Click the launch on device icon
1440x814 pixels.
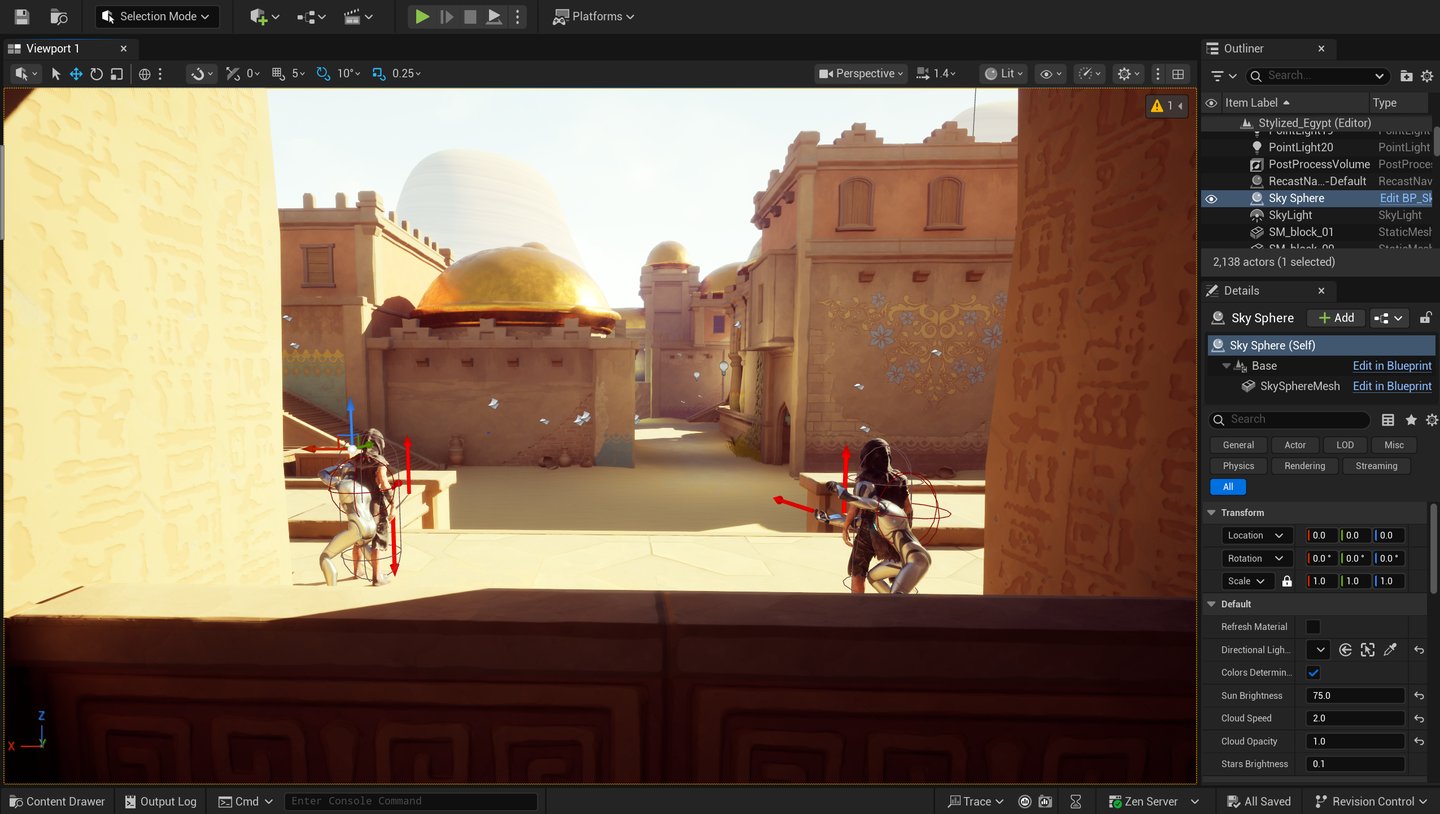494,17
